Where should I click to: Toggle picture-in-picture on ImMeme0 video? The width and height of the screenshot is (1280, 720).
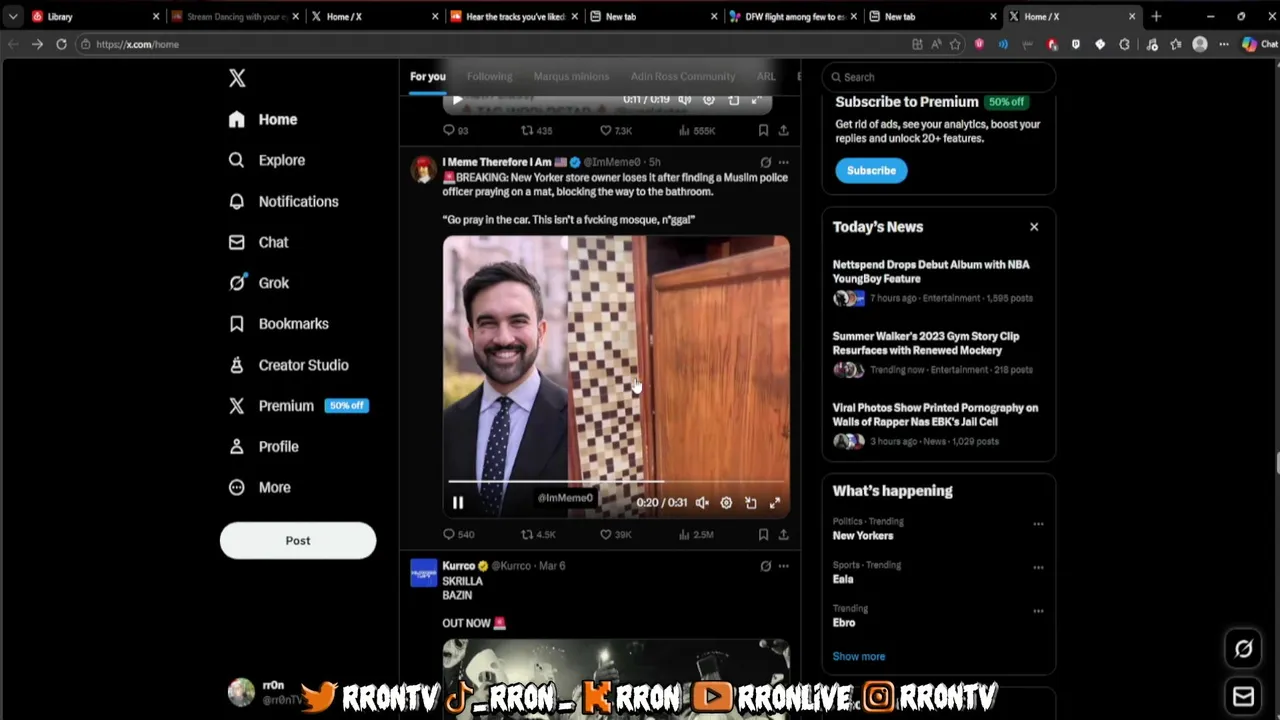[x=750, y=503]
